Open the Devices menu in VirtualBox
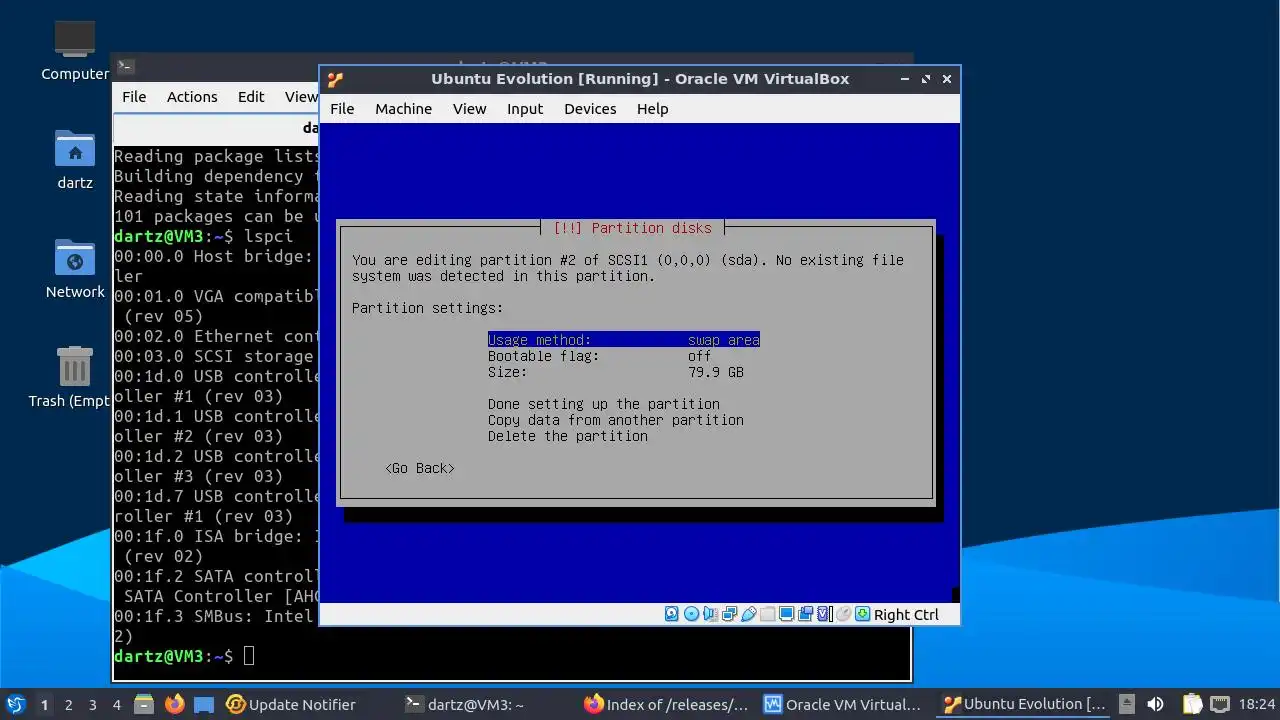The width and height of the screenshot is (1280, 720). pyautogui.click(x=590, y=109)
